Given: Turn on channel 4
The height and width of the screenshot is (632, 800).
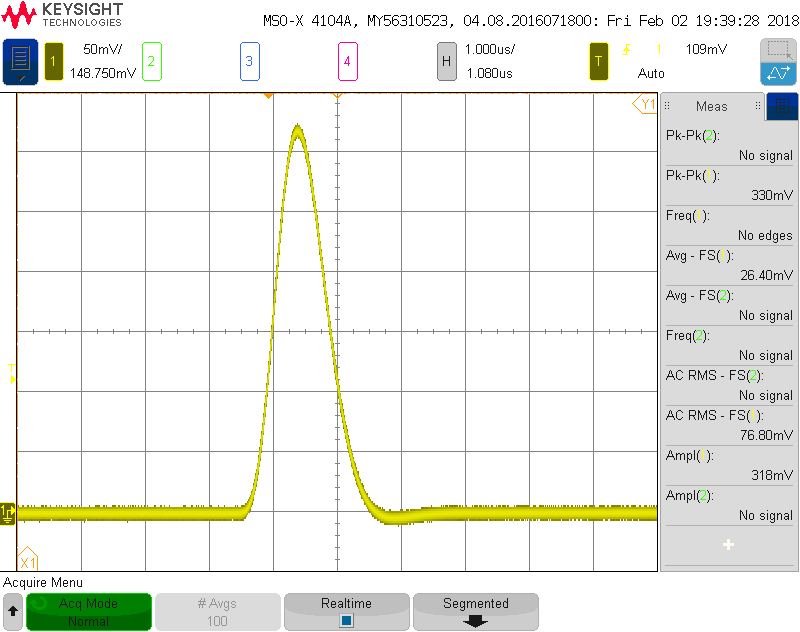Looking at the screenshot, I should pos(347,62).
